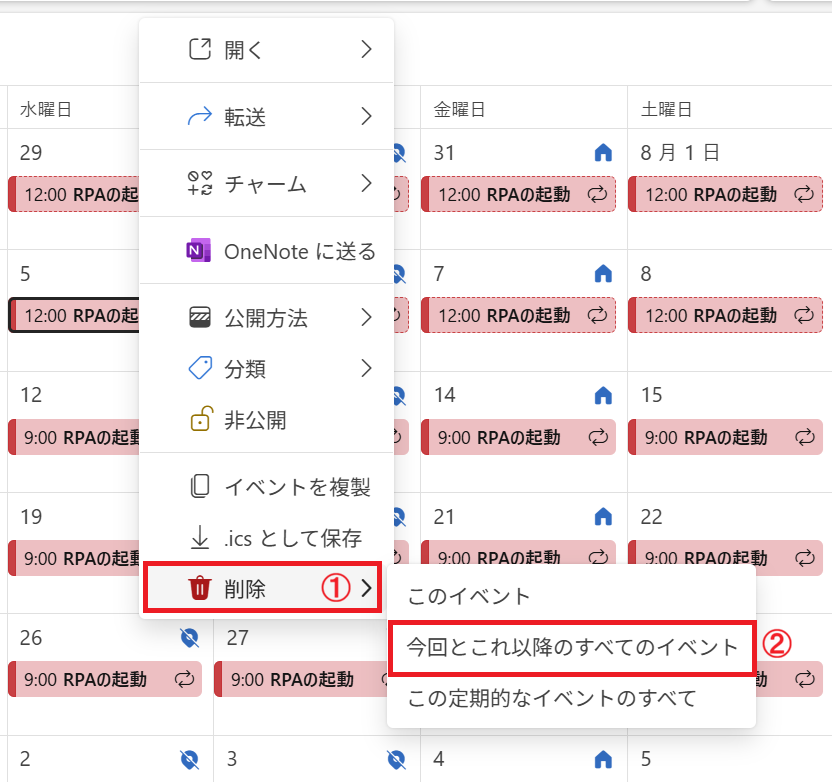Open the 12:00 RPAの起動 event on Saturday 8
832x782 pixels.
pyautogui.click(x=725, y=316)
